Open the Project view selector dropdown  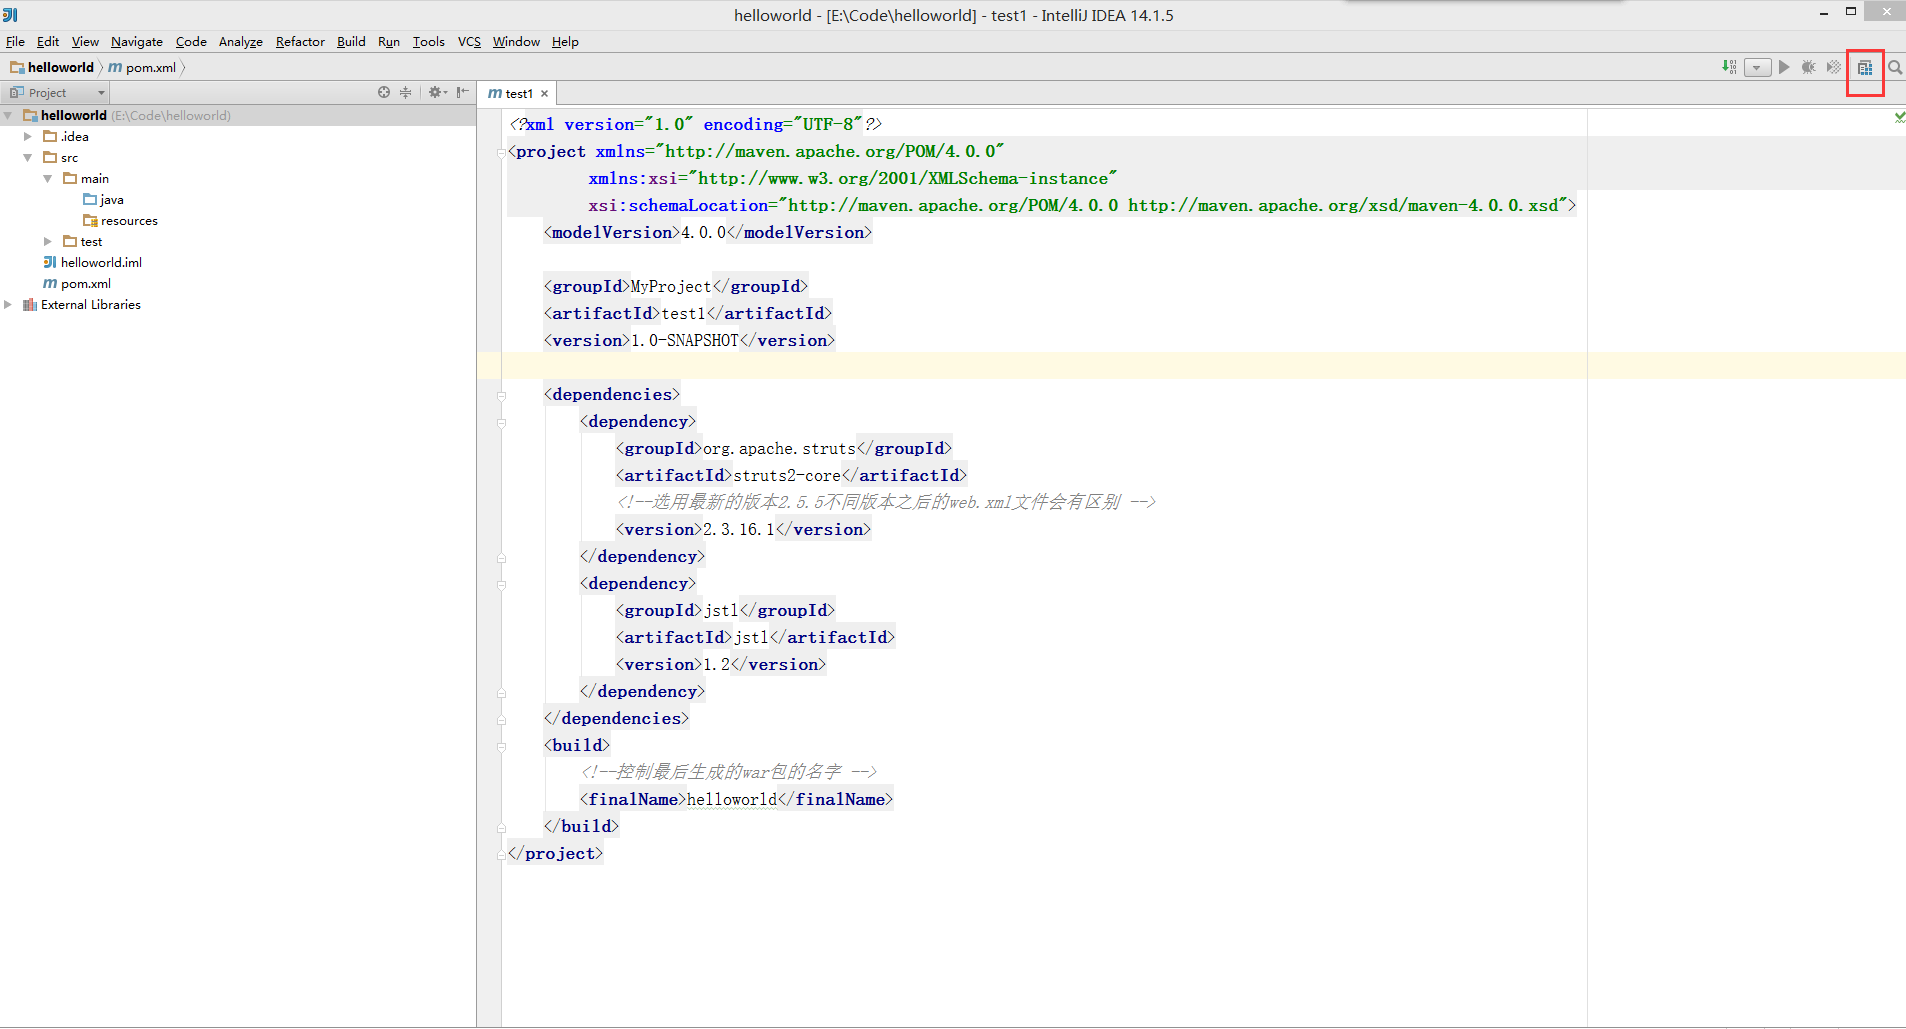point(58,93)
